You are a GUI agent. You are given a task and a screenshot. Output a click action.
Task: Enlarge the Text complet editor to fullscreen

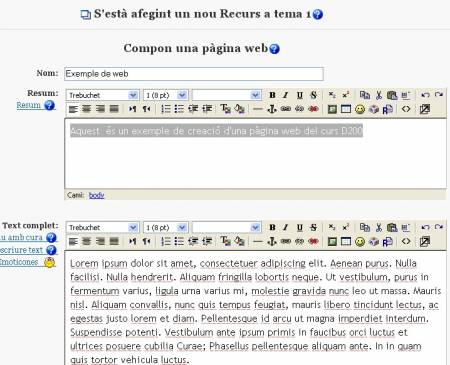click(x=425, y=241)
